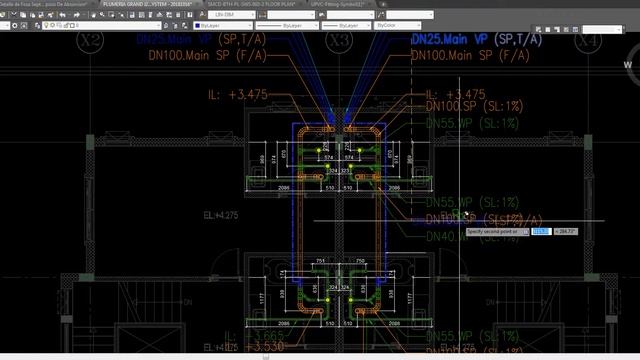Open the Sheet Set Manager icon

(x=160, y=15)
